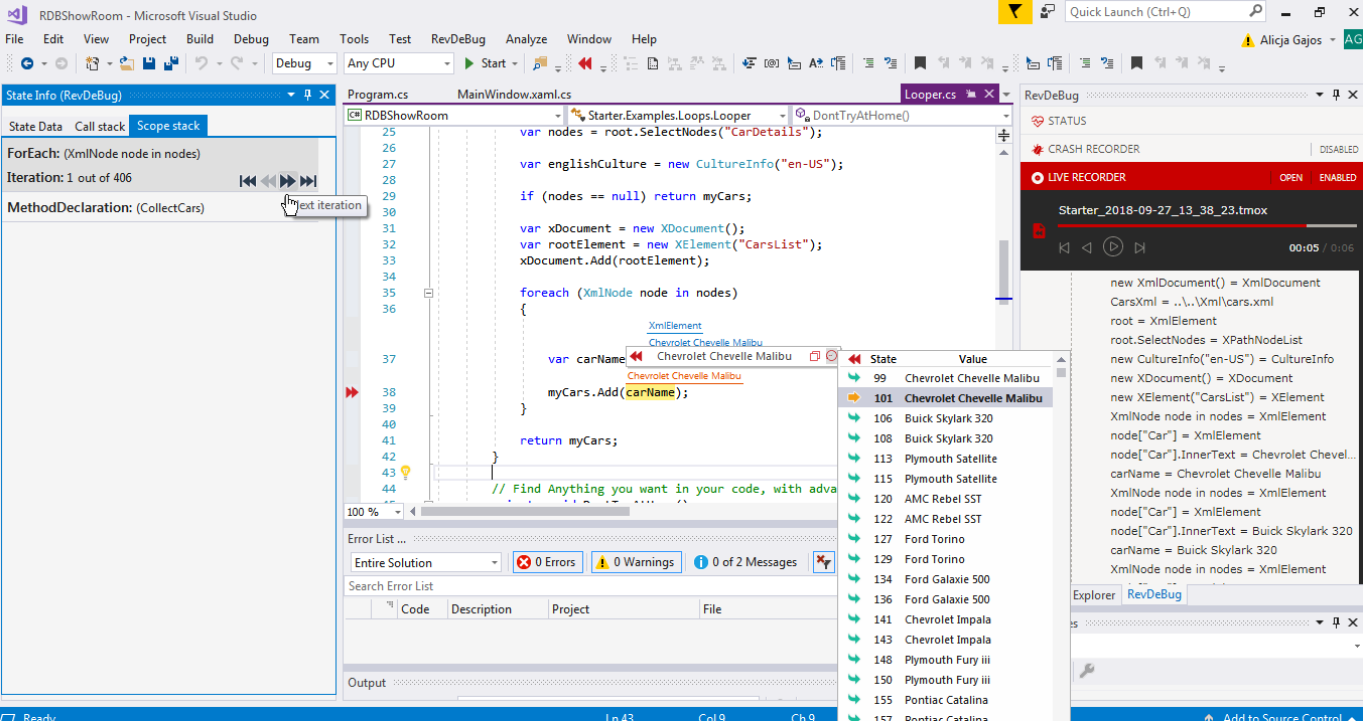Toggle Crash Recorder DISABLED state

1338,149
